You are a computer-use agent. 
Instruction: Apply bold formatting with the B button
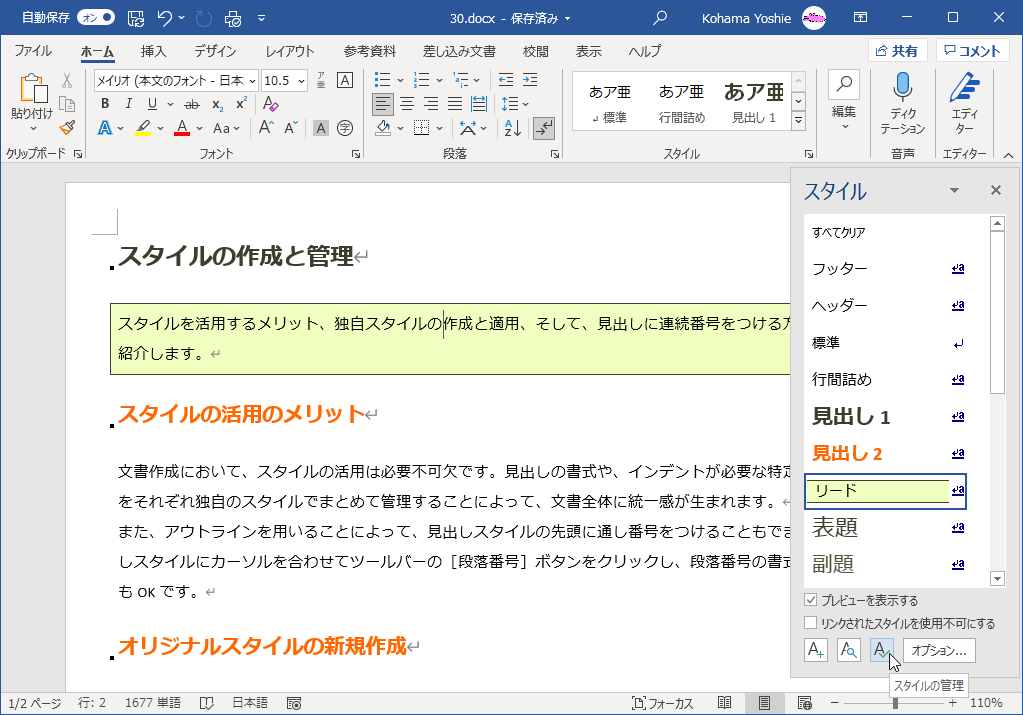point(104,104)
